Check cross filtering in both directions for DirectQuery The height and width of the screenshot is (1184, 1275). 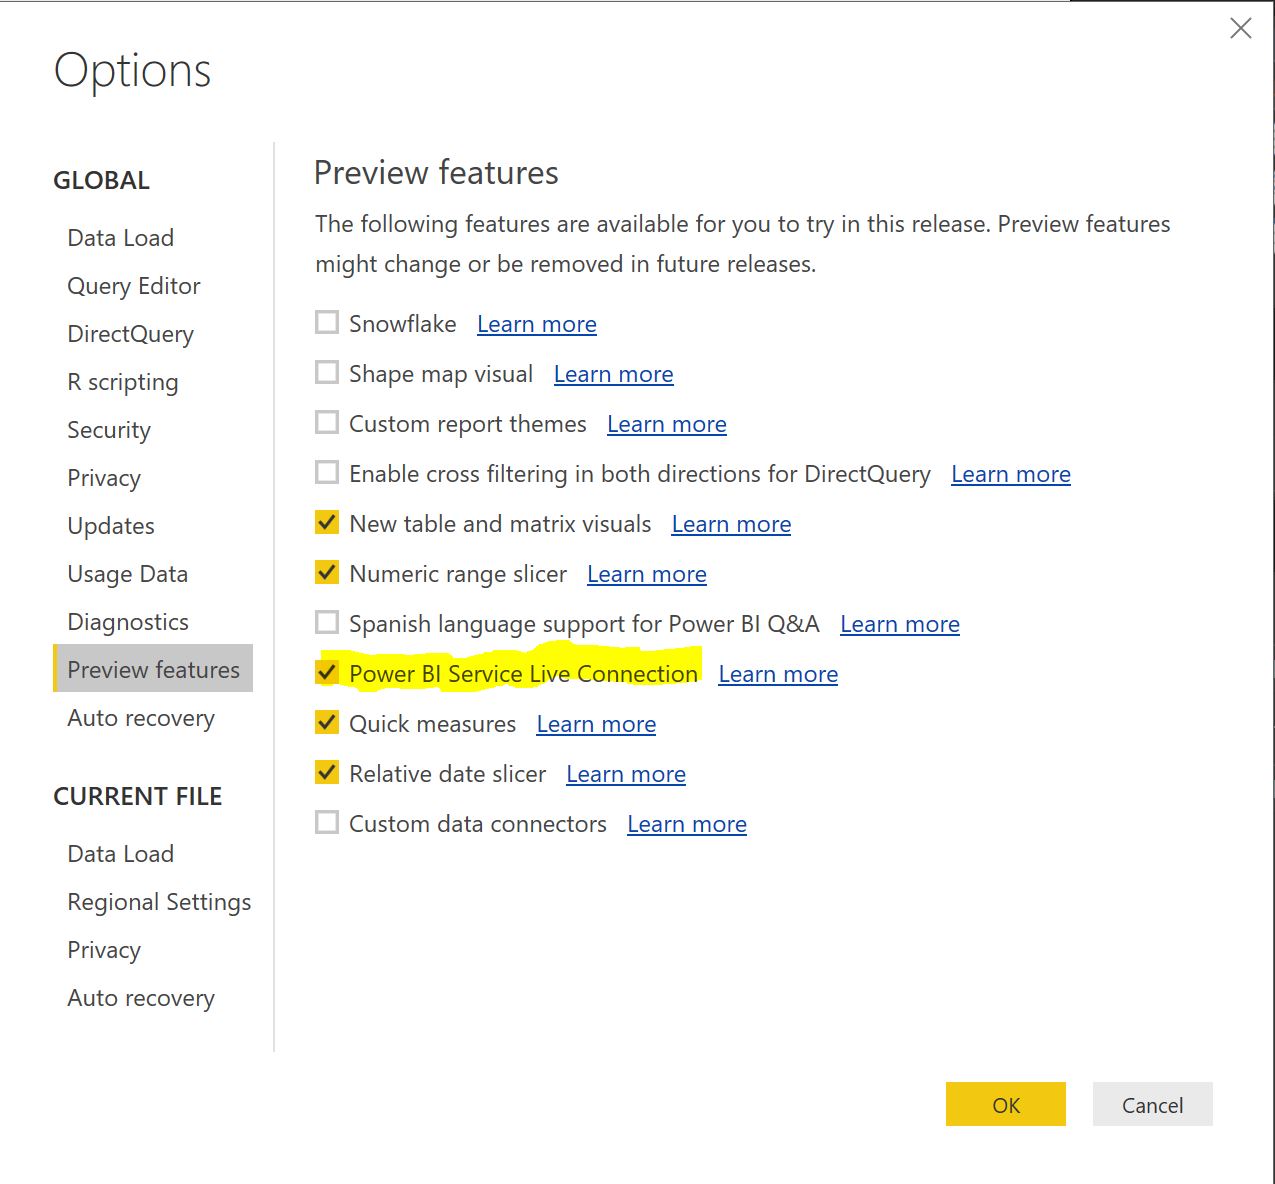pos(326,472)
